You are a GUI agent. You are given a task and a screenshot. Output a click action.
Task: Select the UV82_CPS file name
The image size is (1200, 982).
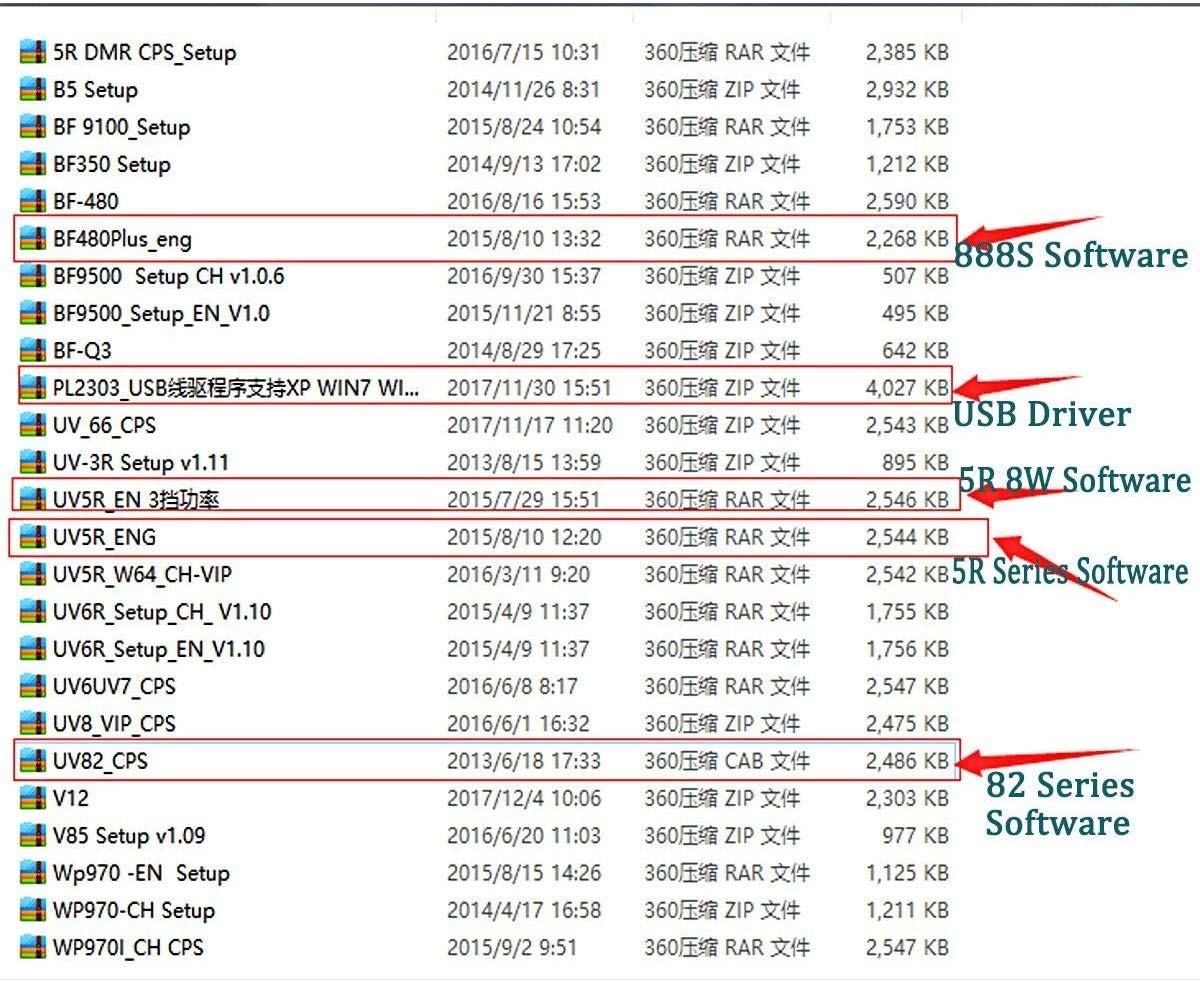(x=101, y=762)
